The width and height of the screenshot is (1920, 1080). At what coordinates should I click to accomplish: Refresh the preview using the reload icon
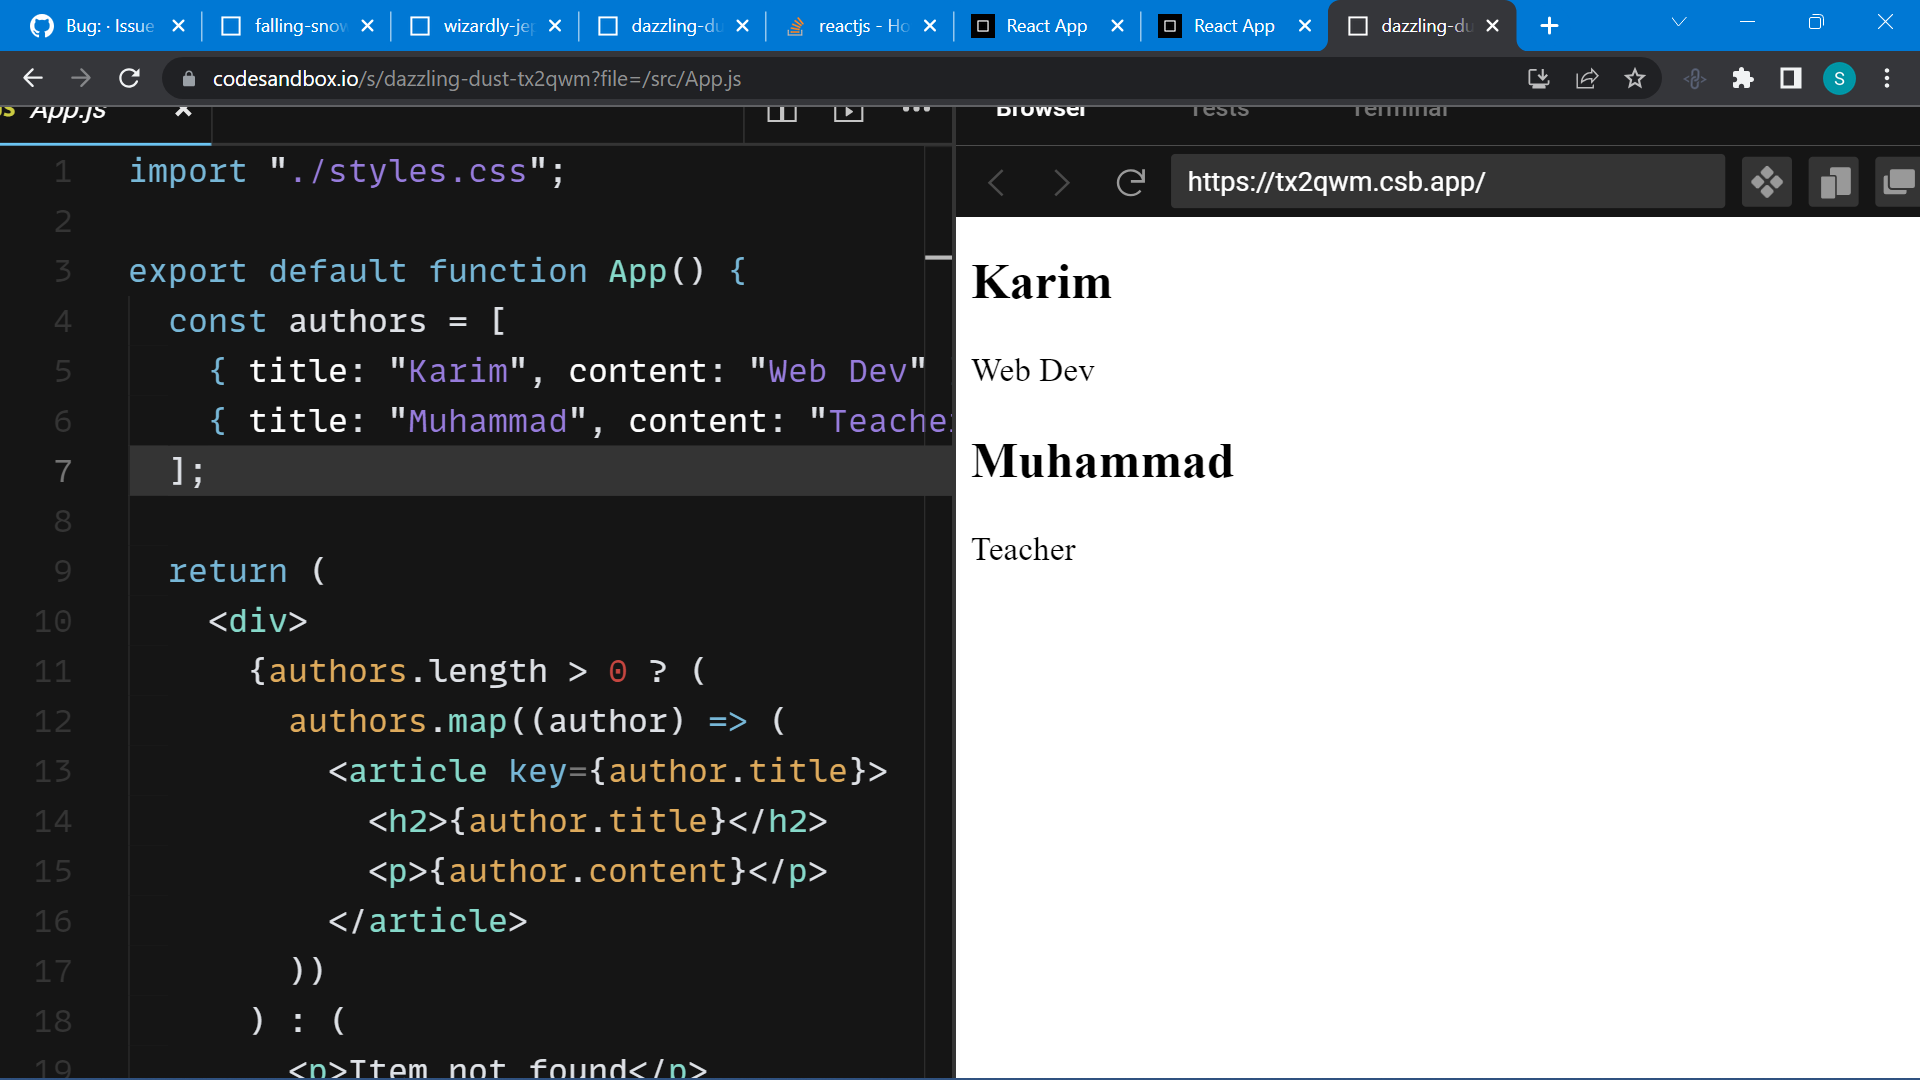[1131, 182]
